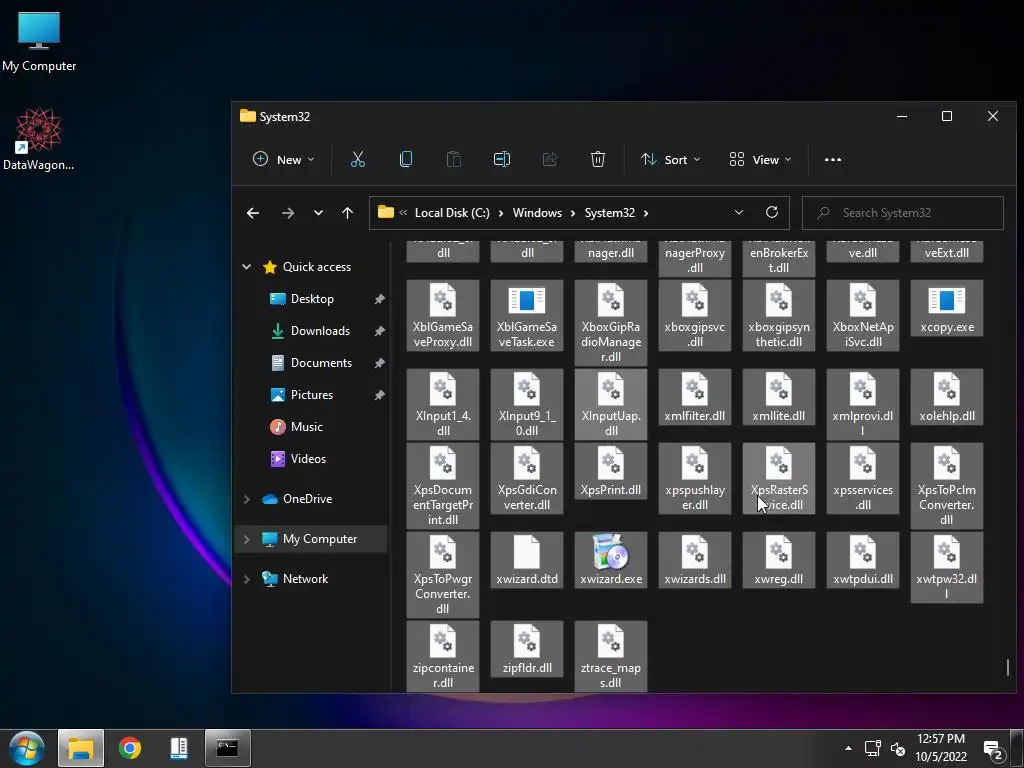Click the Windows breadcrumb segment

point(537,213)
